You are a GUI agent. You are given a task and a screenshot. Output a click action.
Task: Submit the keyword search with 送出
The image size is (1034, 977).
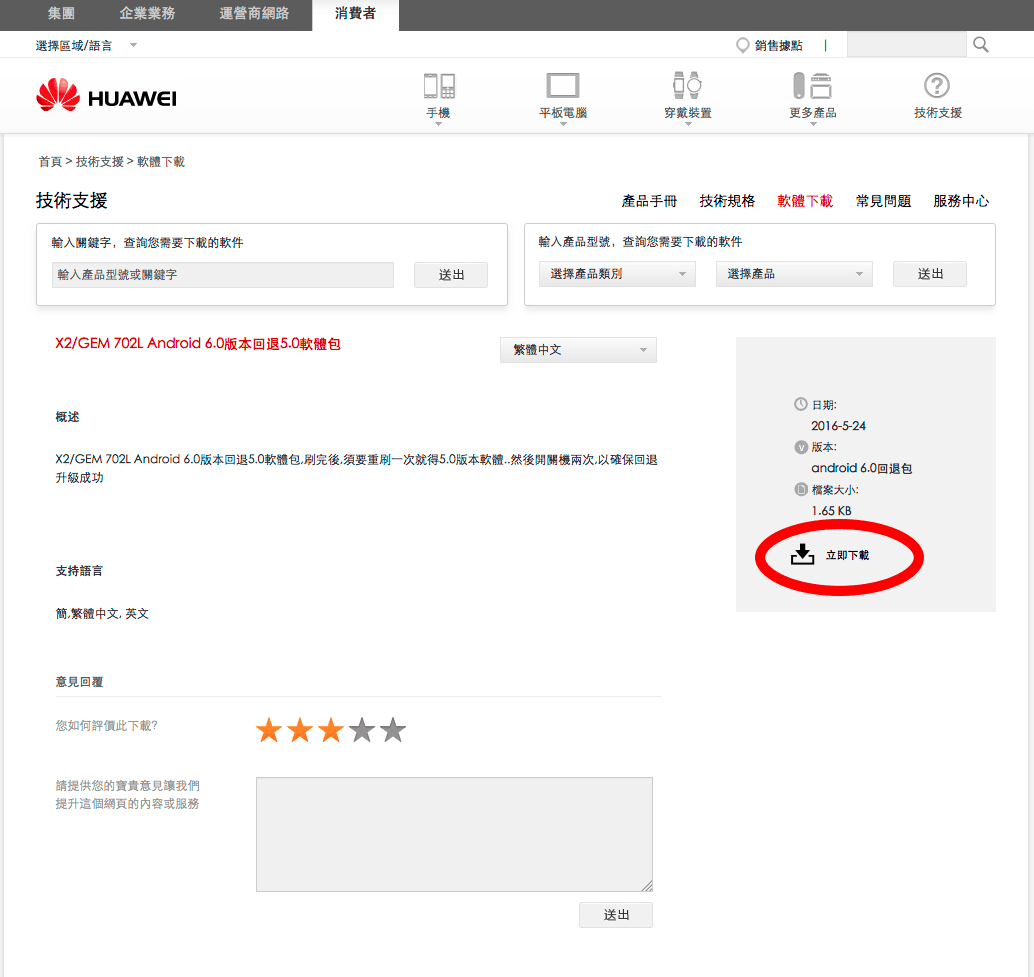tap(451, 275)
